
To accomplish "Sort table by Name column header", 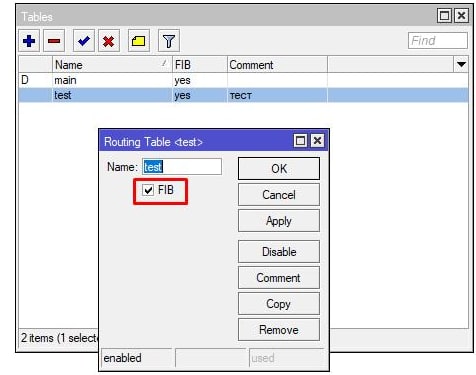I will [112, 65].
